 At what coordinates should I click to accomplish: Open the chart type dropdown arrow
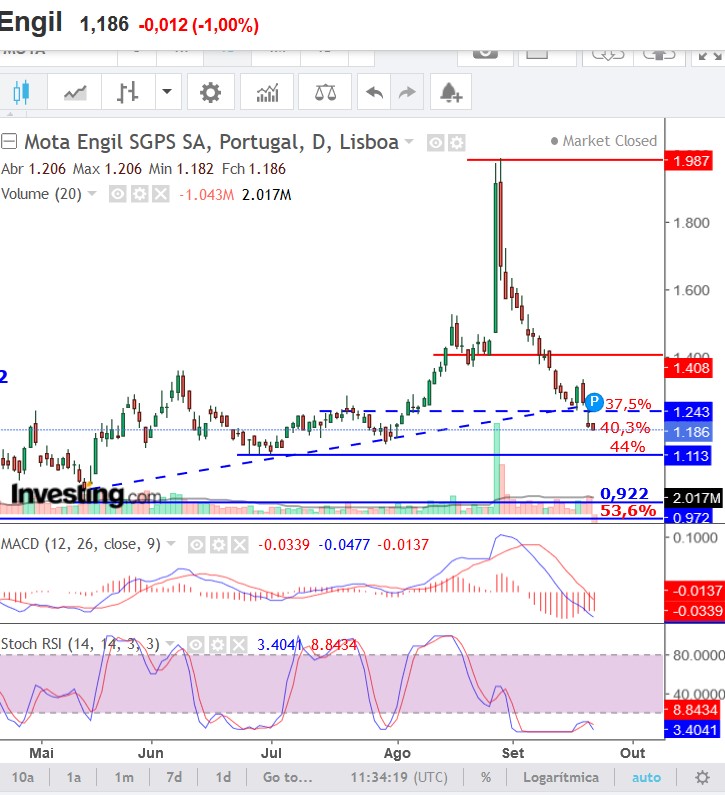point(167,92)
